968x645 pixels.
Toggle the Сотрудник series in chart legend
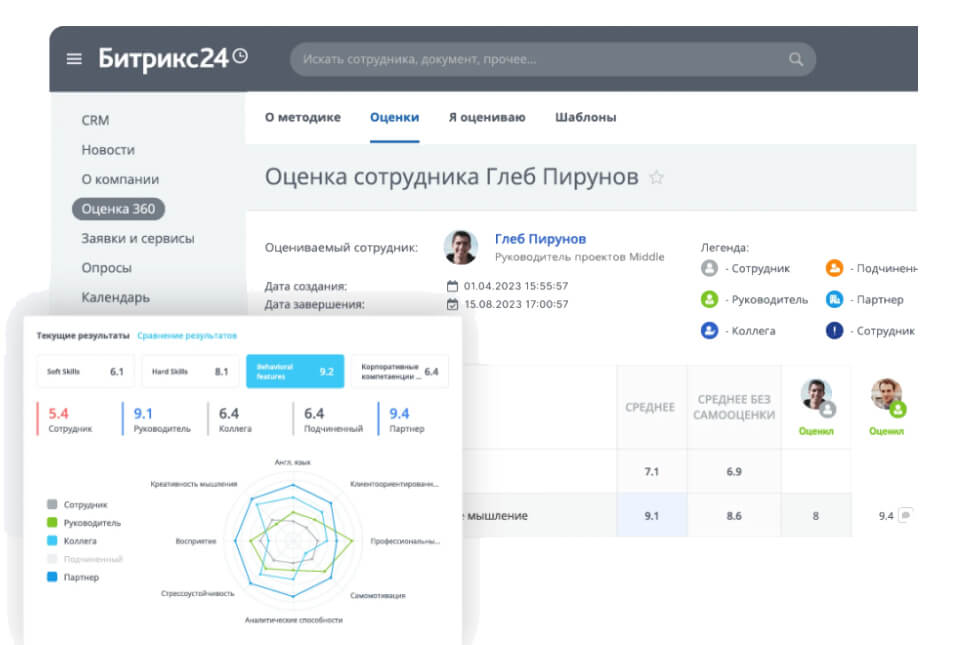click(x=77, y=504)
